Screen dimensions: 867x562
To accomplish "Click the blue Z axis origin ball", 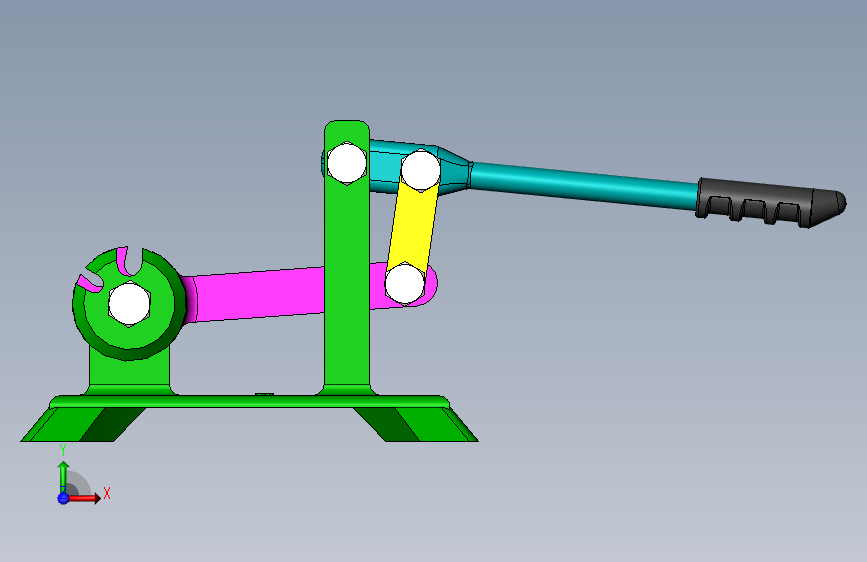I will [x=63, y=498].
